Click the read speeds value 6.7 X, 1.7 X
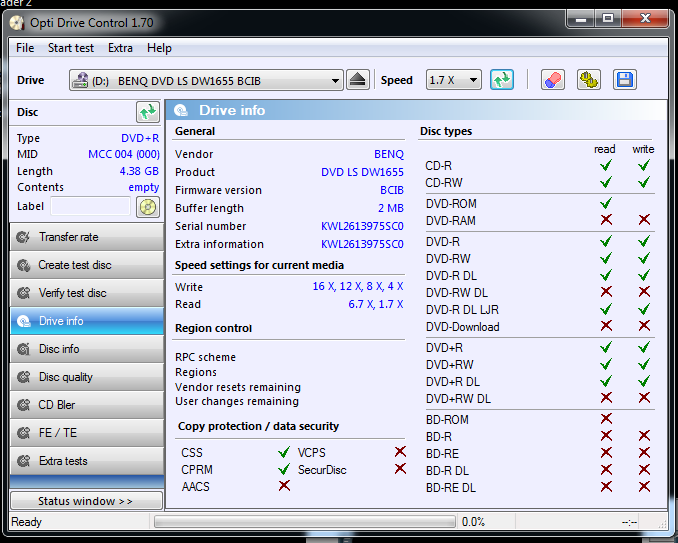 [x=376, y=304]
